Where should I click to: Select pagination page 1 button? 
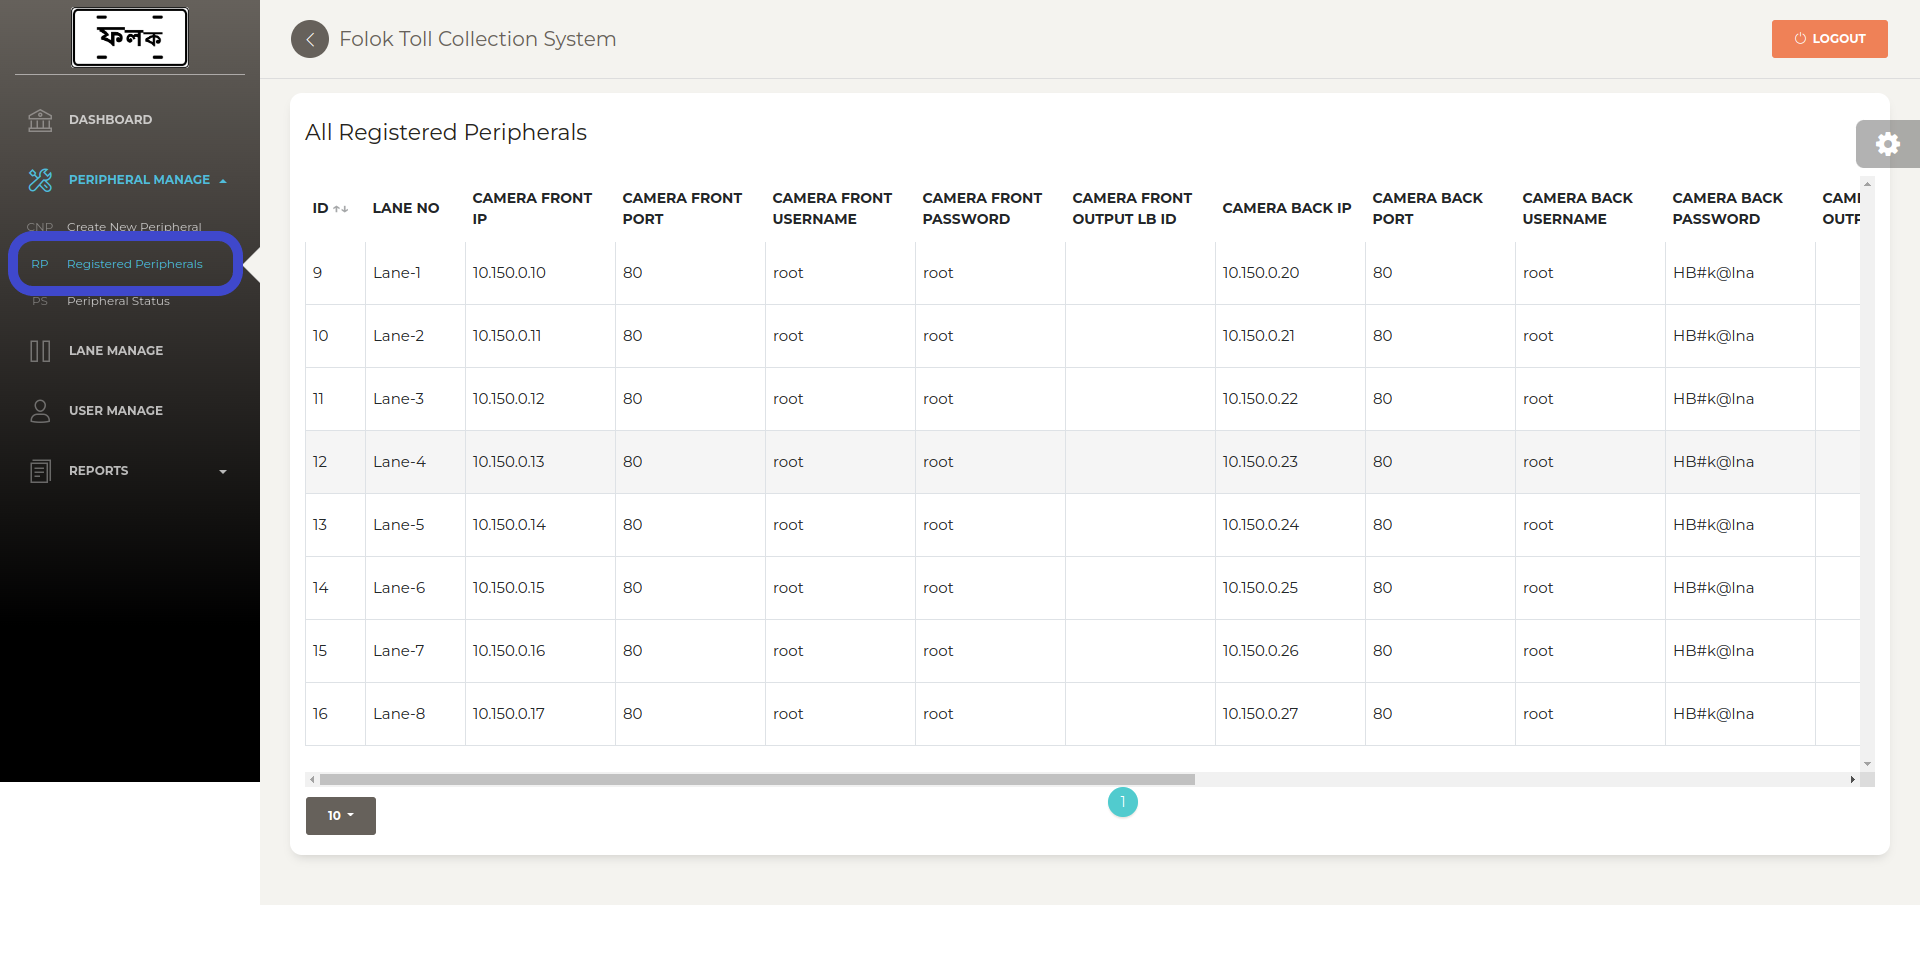click(x=1122, y=802)
